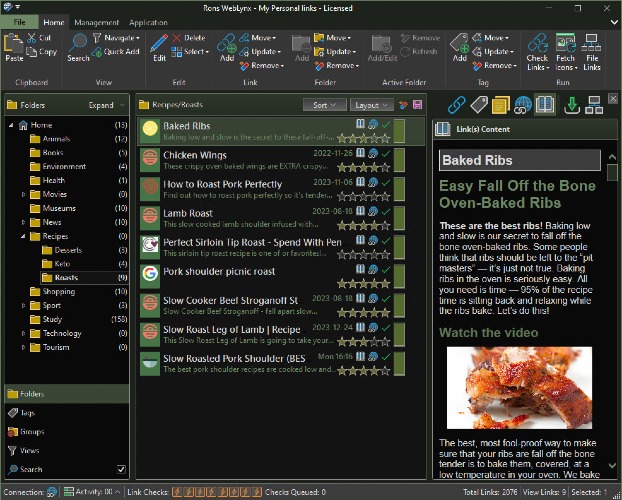This screenshot has height=500, width=622.
Task: Open the Search pane in sidebar
Action: tap(60, 469)
